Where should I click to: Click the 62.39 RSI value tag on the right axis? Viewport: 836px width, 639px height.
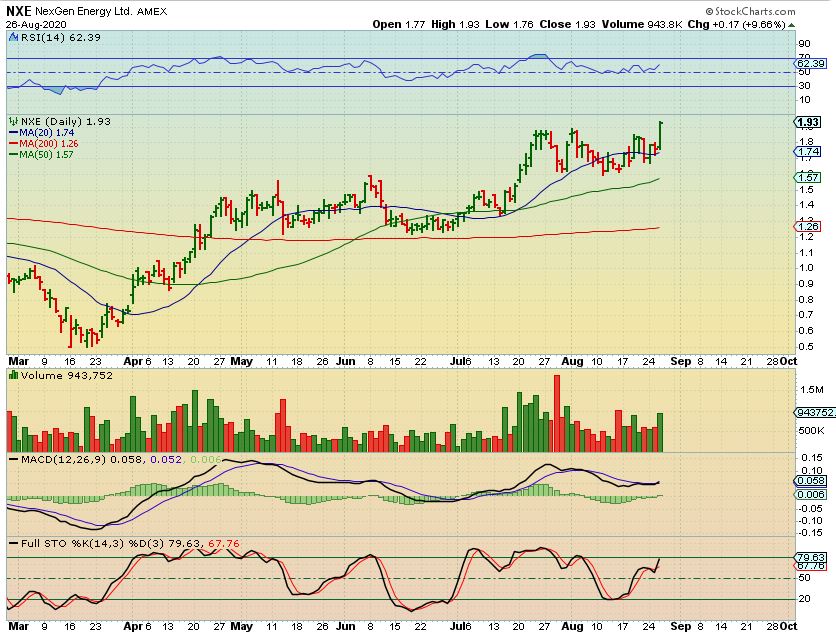[x=811, y=63]
